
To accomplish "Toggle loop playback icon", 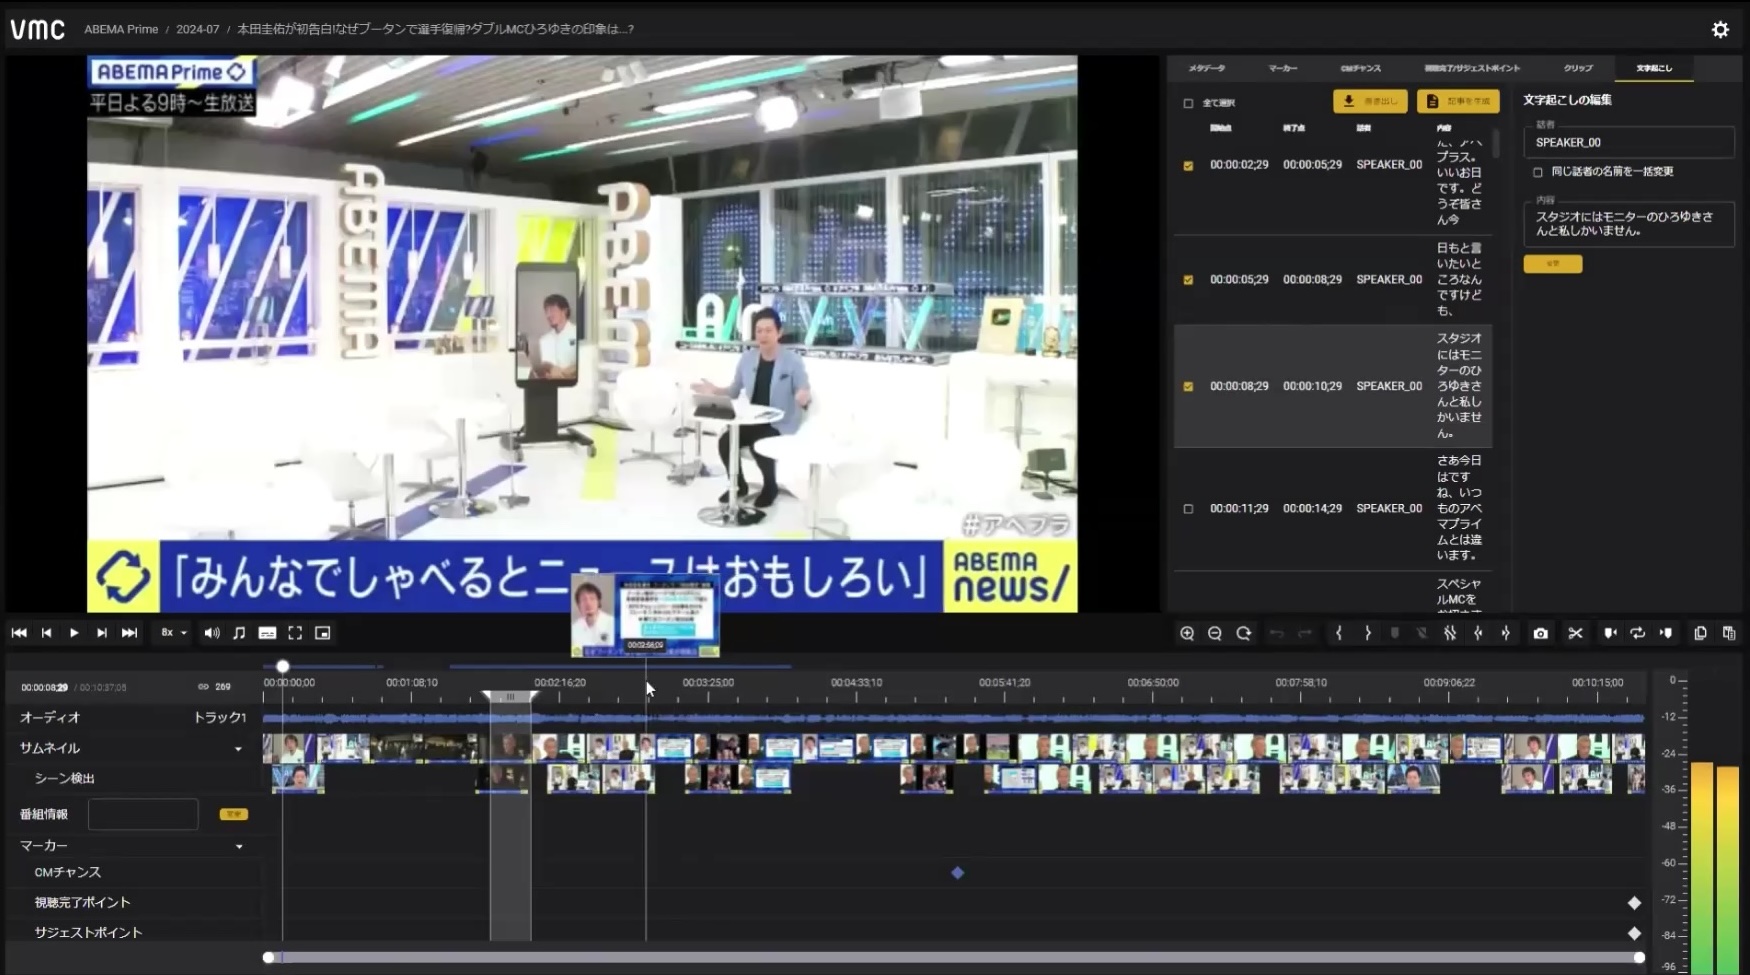I will click(1638, 633).
